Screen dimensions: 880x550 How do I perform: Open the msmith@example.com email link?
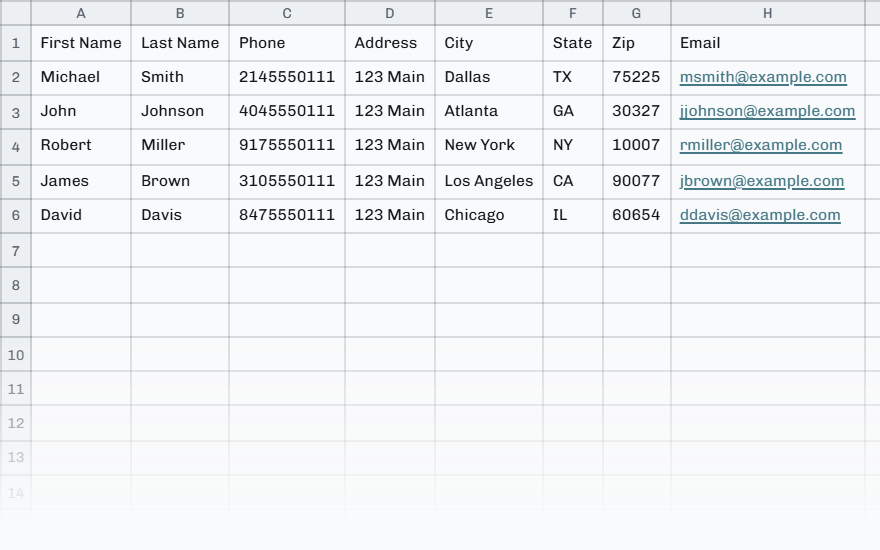point(763,77)
